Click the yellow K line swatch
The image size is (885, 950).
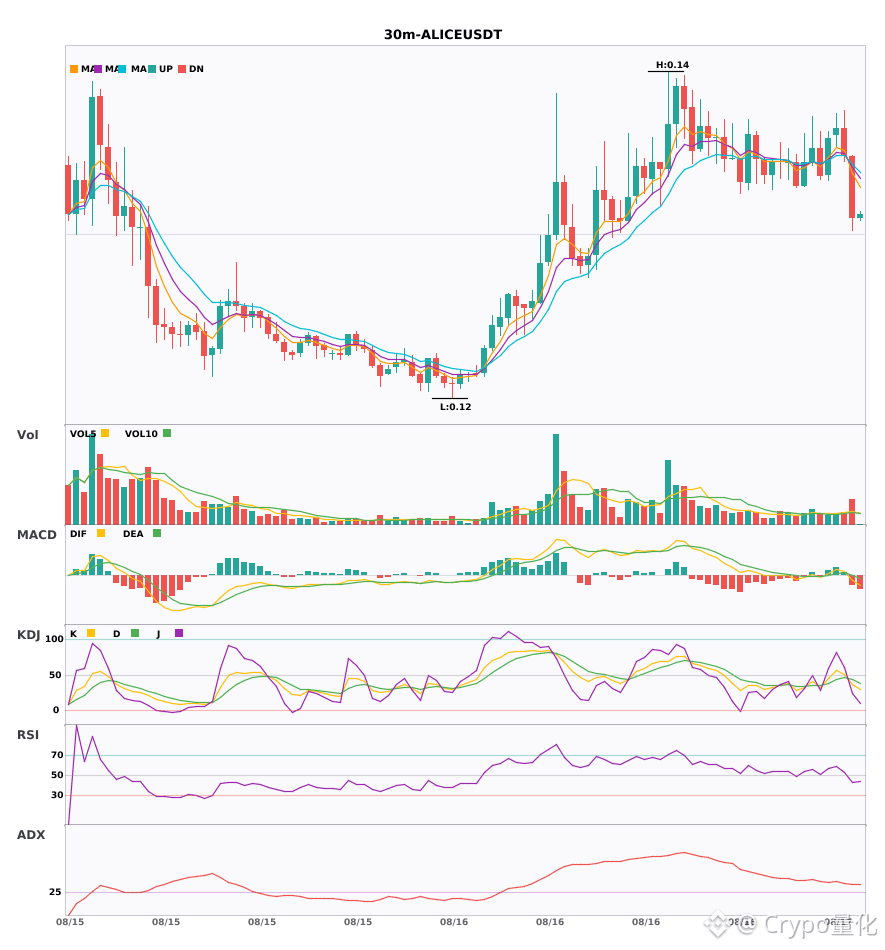[91, 633]
